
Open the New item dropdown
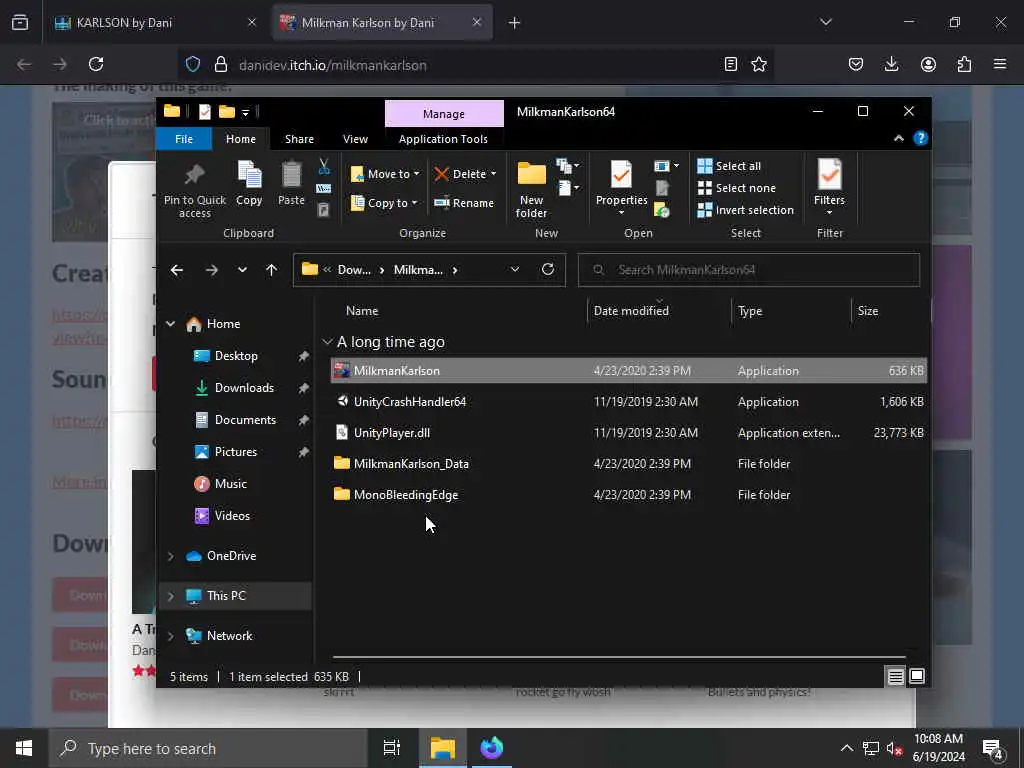(x=568, y=166)
